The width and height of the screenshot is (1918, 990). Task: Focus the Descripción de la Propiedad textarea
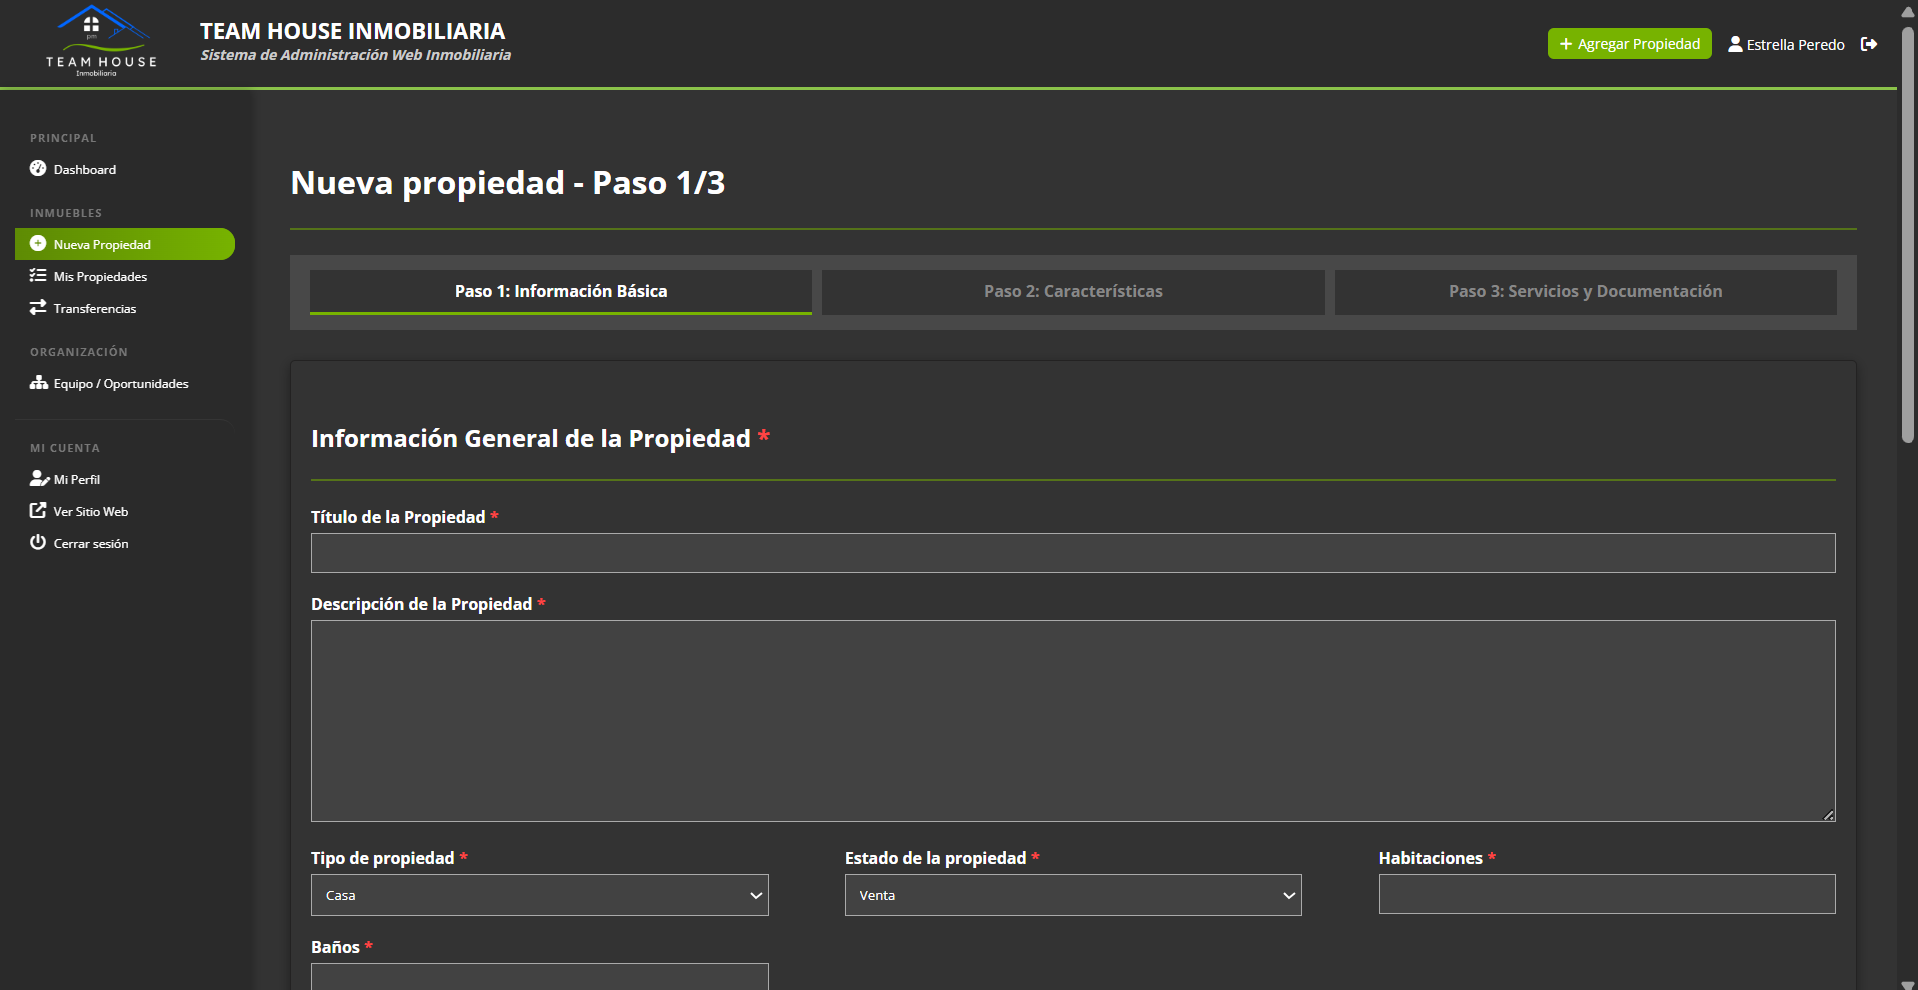[1072, 720]
